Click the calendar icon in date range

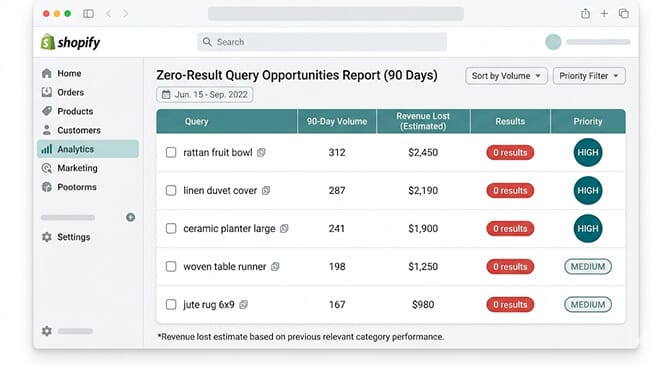pyautogui.click(x=166, y=94)
